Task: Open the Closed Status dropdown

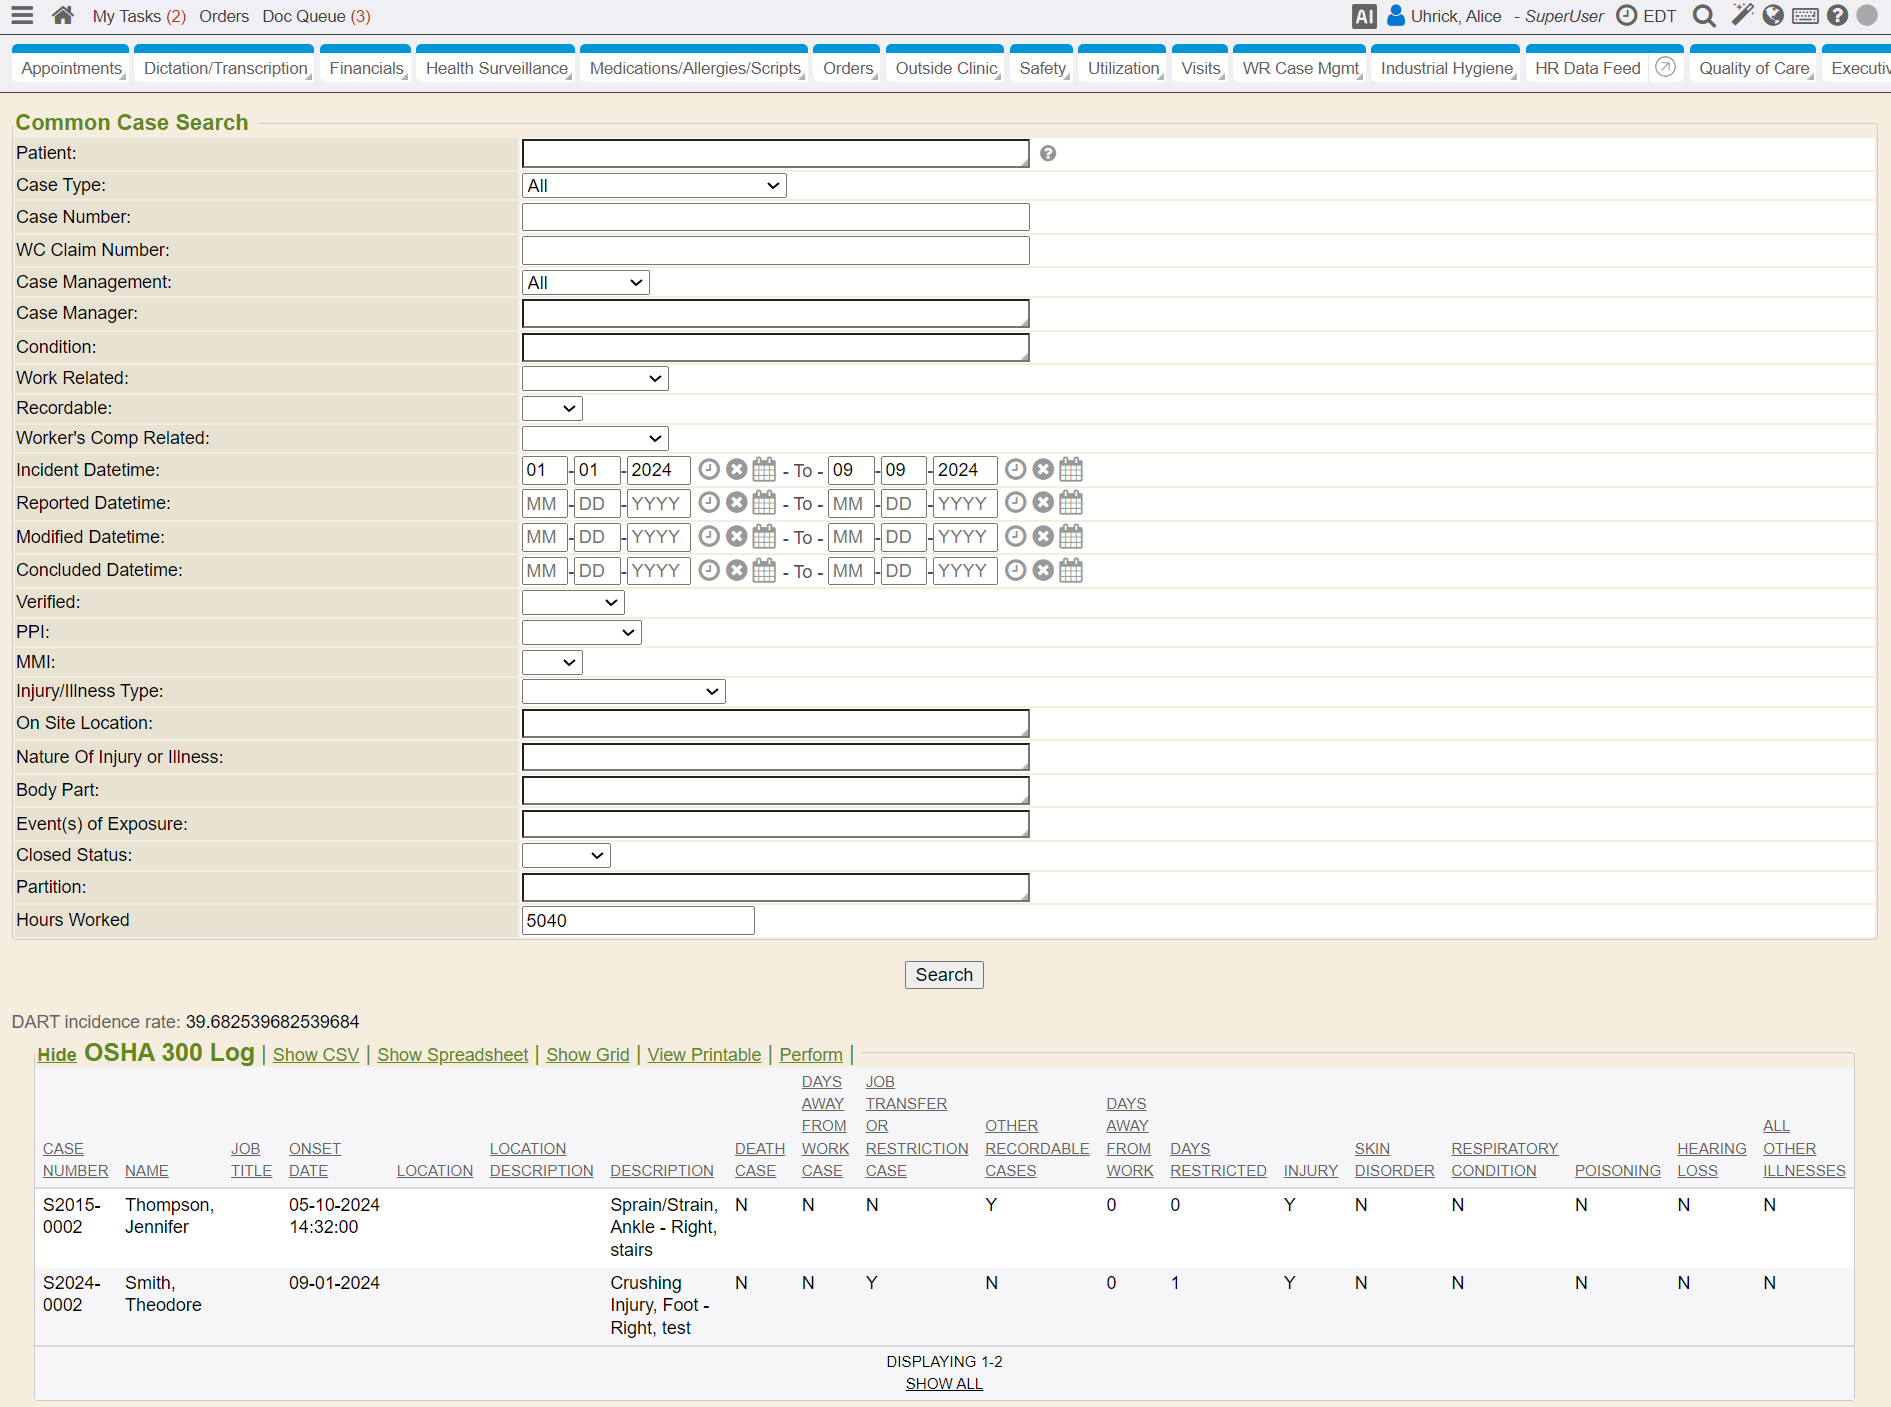Action: point(566,856)
